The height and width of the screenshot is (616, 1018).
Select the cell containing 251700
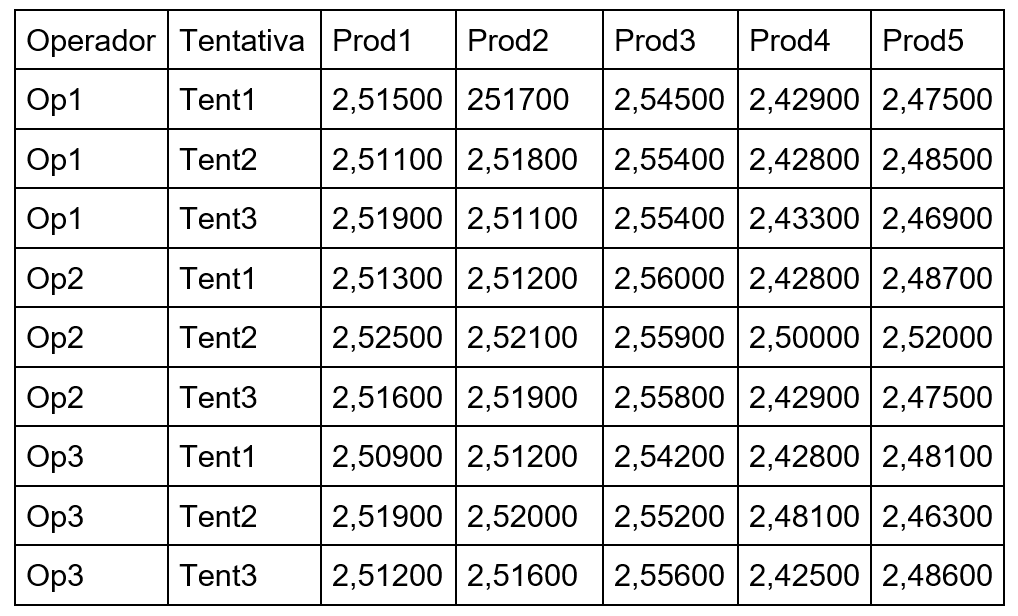click(529, 99)
